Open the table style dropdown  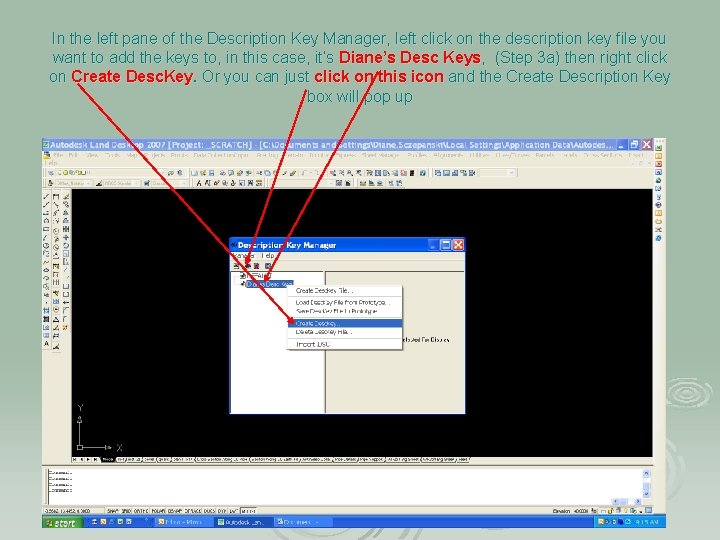(x=169, y=183)
